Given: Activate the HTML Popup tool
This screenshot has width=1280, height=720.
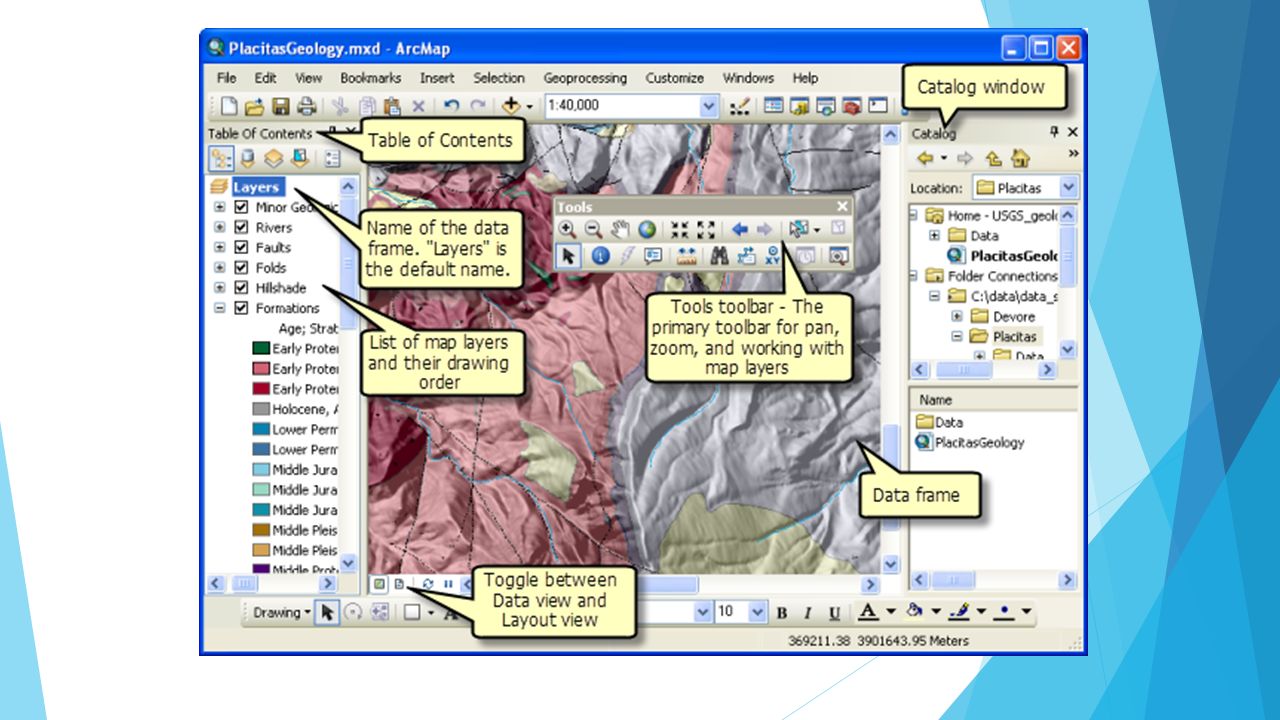Looking at the screenshot, I should point(653,255).
